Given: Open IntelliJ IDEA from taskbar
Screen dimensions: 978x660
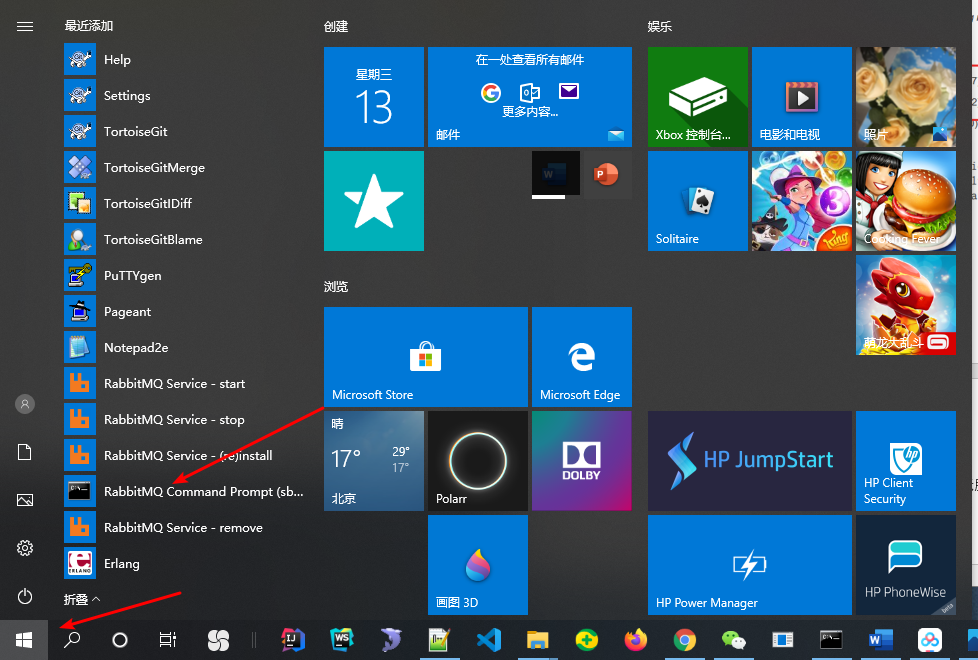Looking at the screenshot, I should (x=293, y=640).
